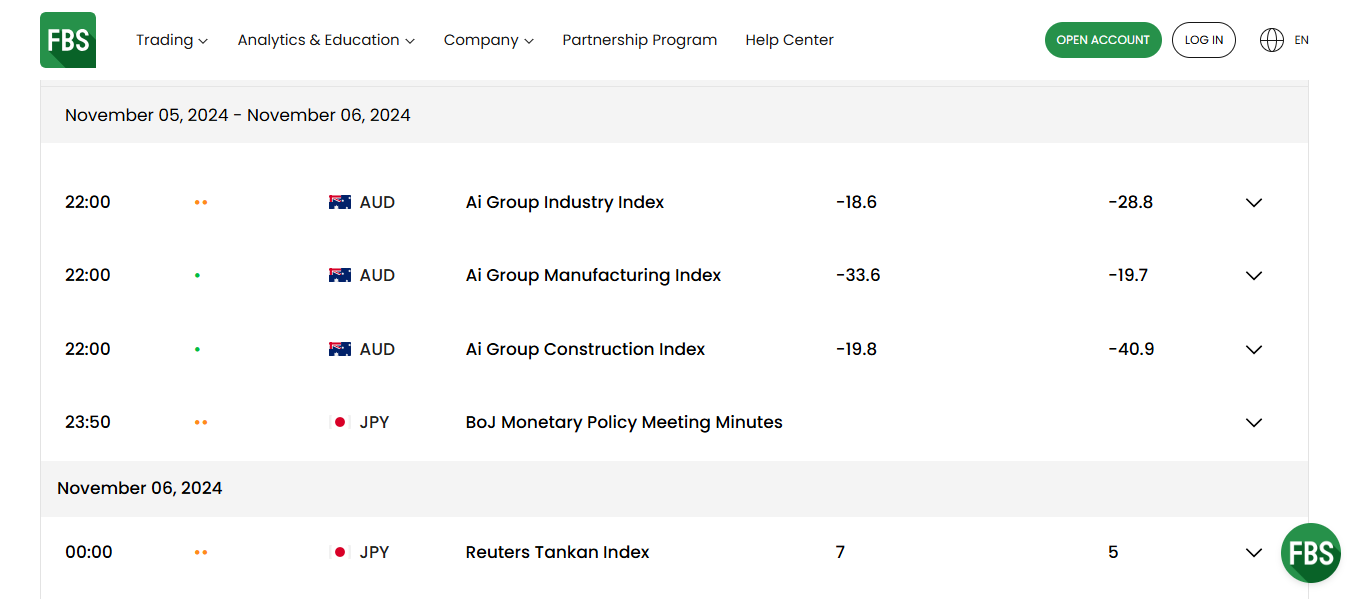Click green impact dot for Ai Group Manufacturing Index

pos(197,275)
